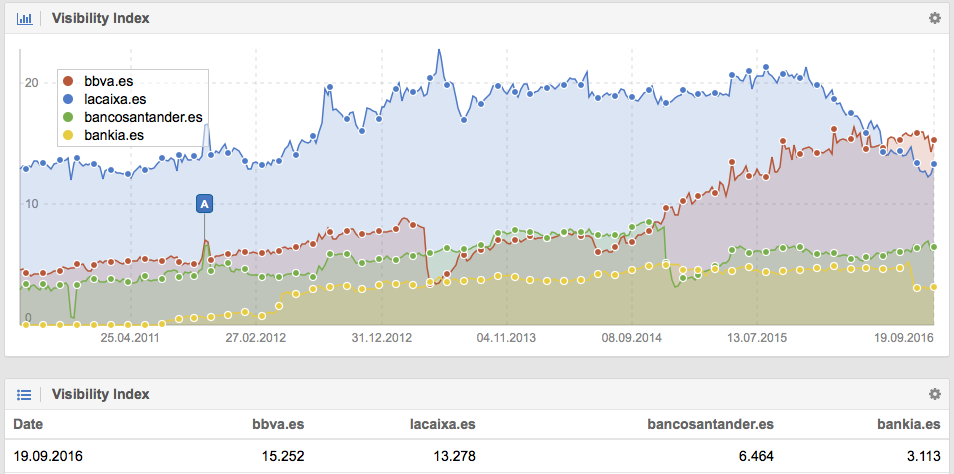
Task: Click the bankia.es table column header
Action: click(x=910, y=425)
